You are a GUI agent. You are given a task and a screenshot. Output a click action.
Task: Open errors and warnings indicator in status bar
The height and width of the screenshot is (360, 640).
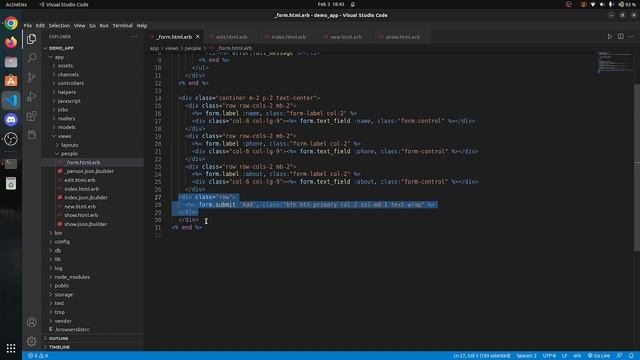coord(38,356)
